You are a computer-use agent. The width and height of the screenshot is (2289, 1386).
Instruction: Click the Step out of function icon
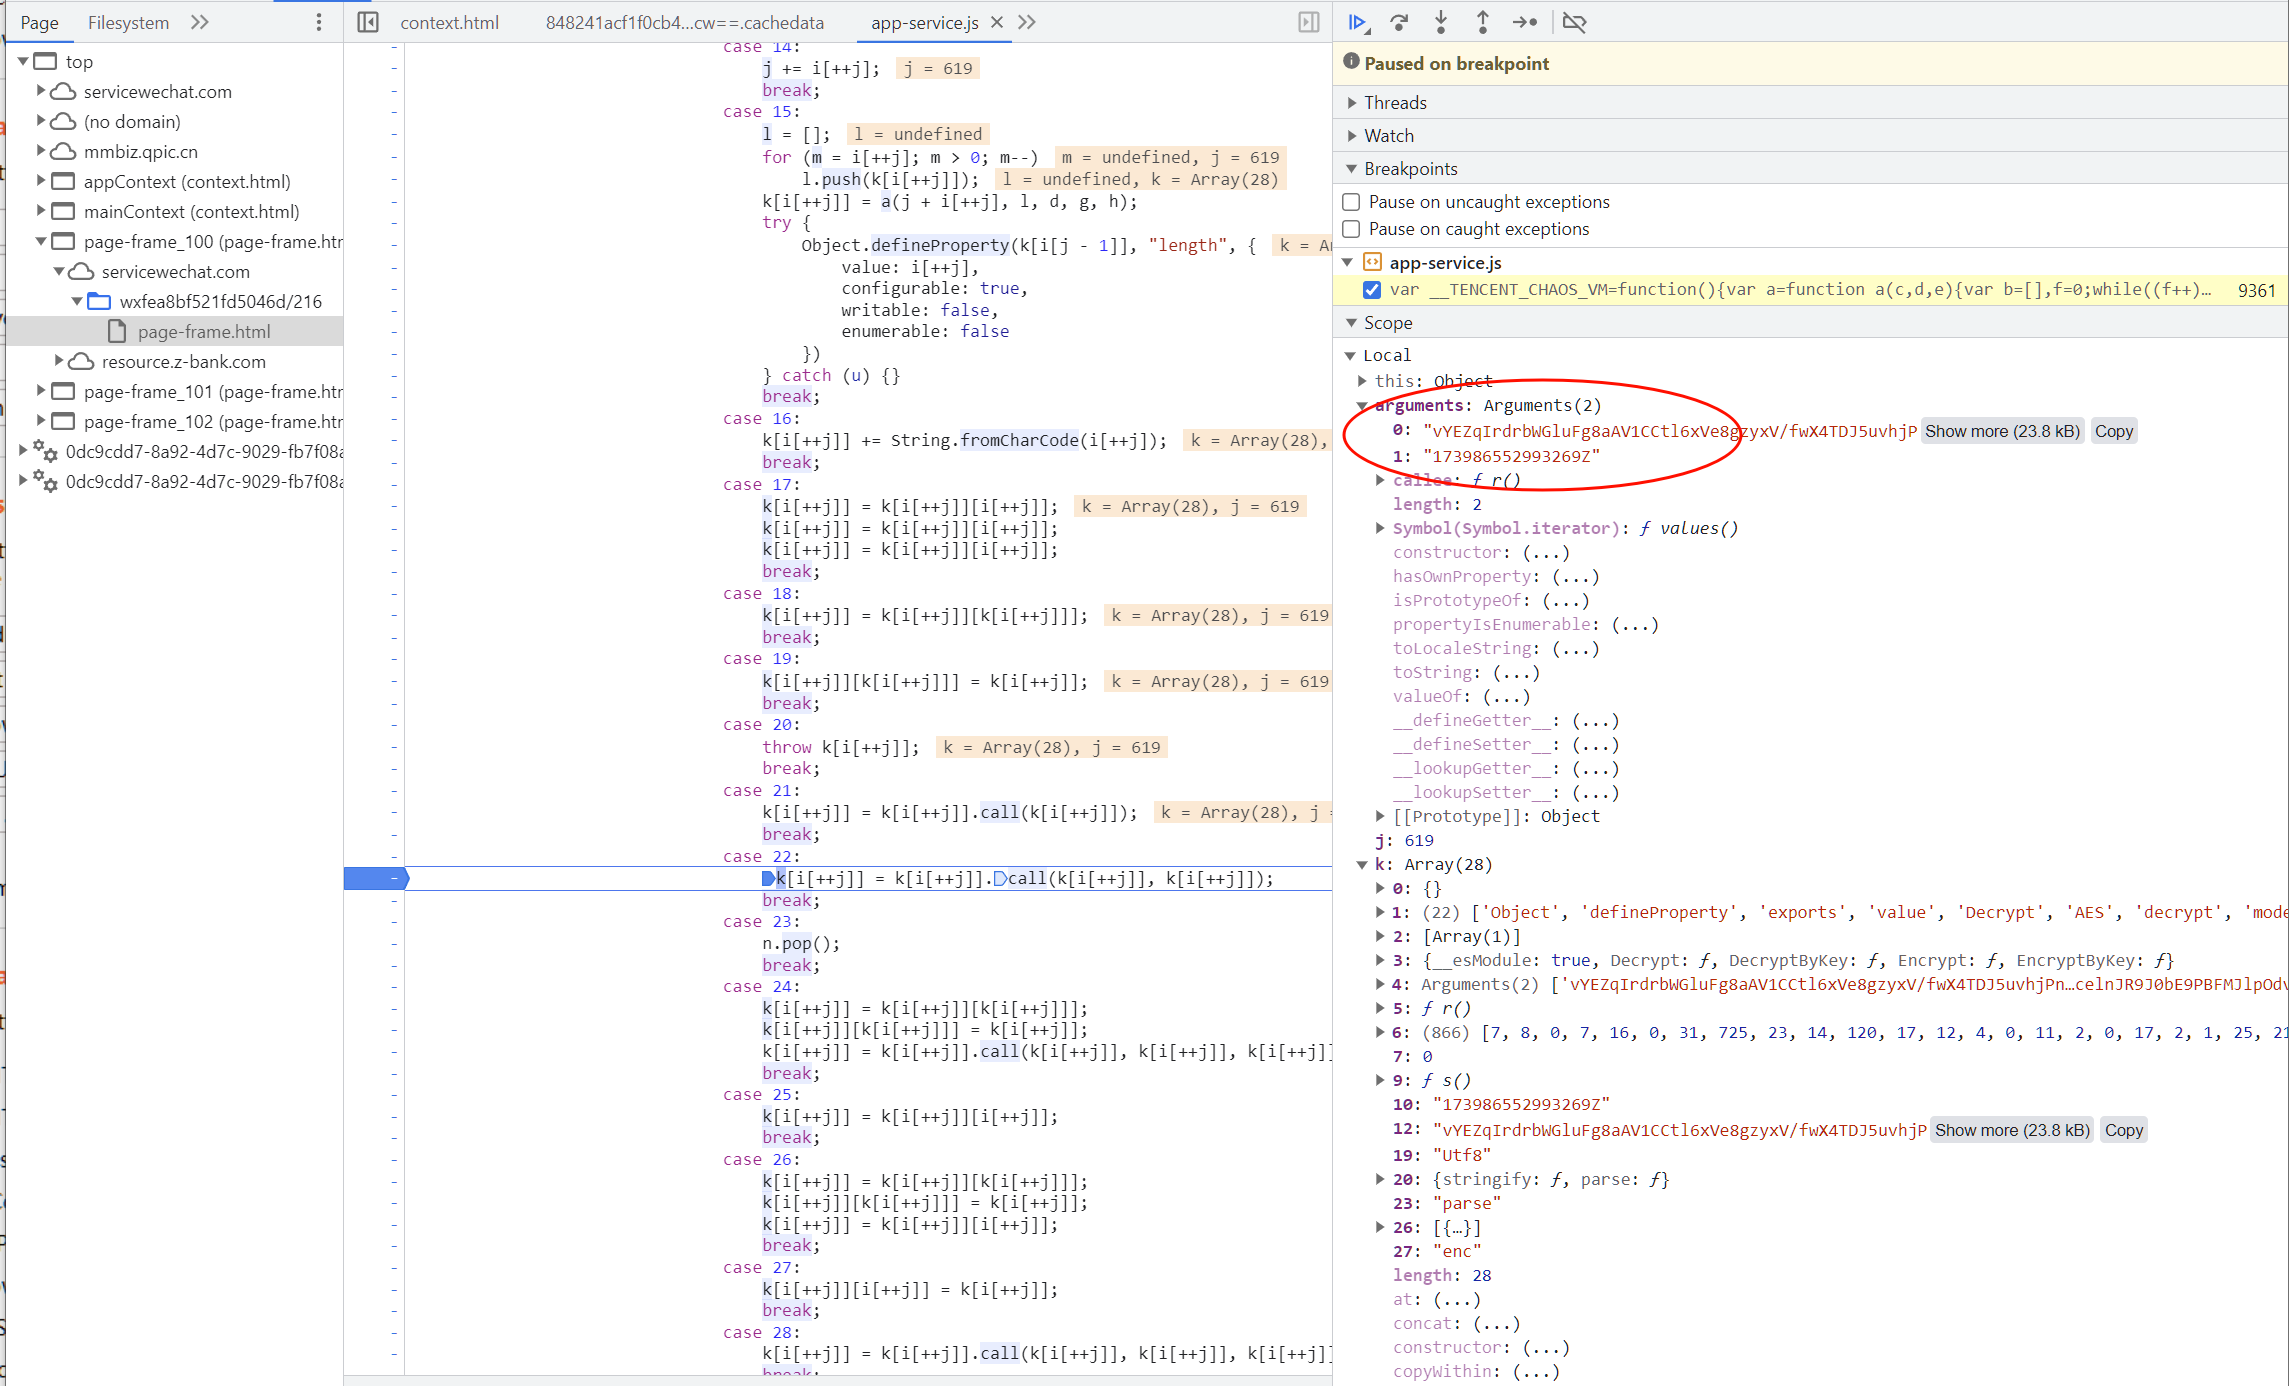tap(1482, 22)
